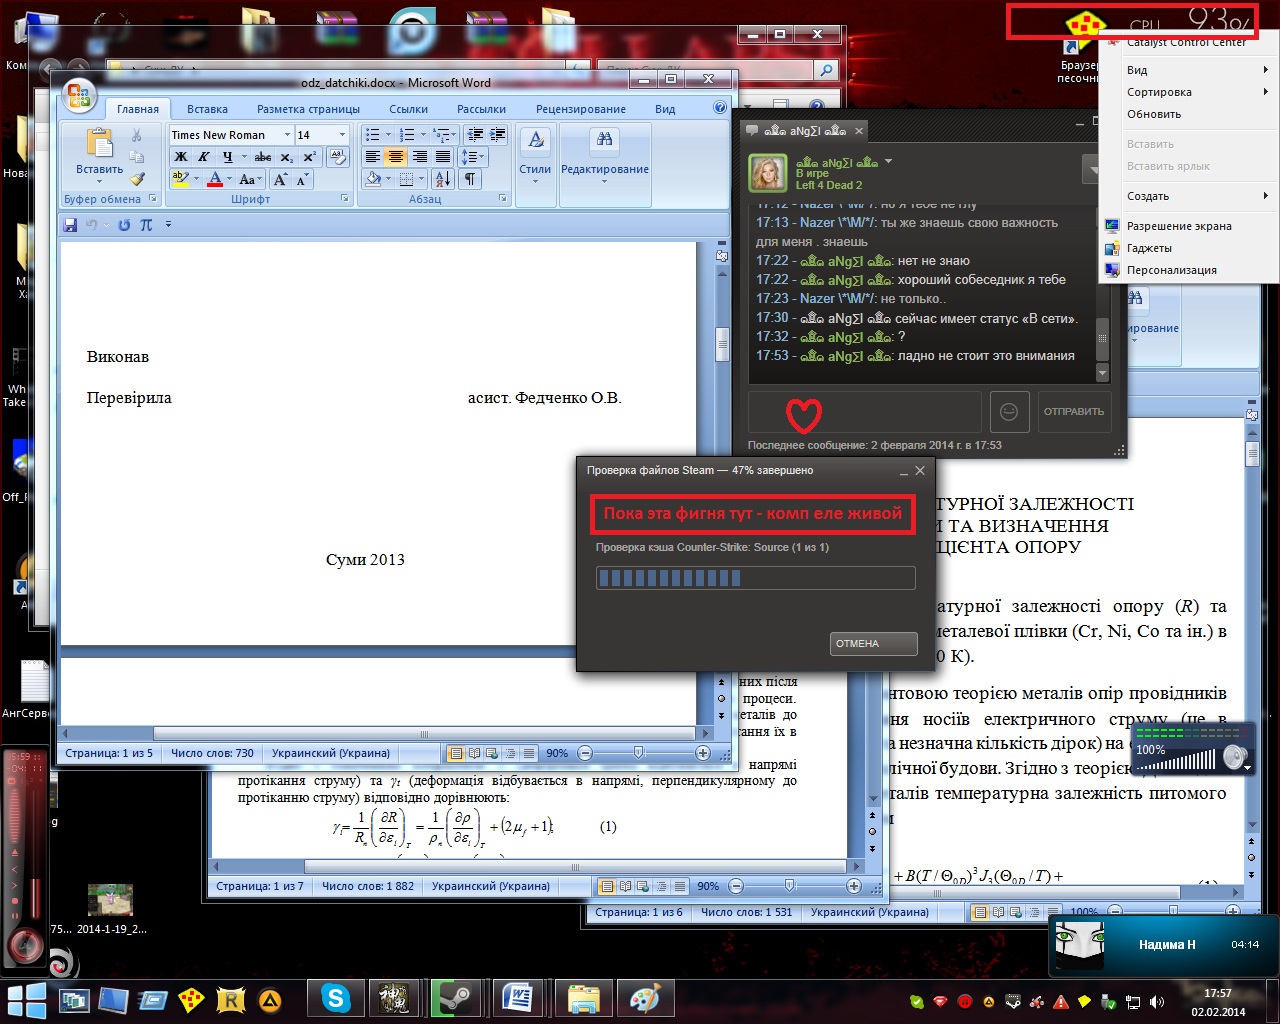The width and height of the screenshot is (1280, 1024).
Task: Toggle strikethrough text formatting
Action: click(263, 157)
